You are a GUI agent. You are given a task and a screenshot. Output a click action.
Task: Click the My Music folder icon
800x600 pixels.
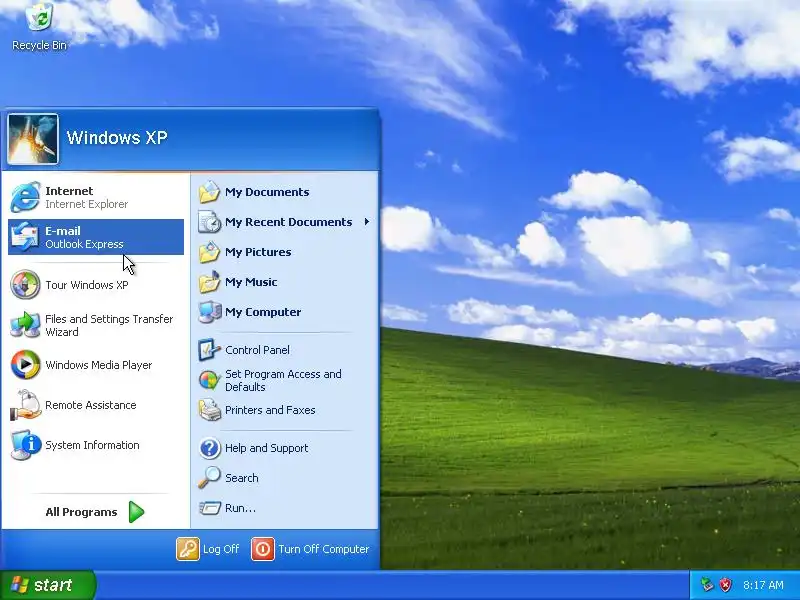[209, 282]
